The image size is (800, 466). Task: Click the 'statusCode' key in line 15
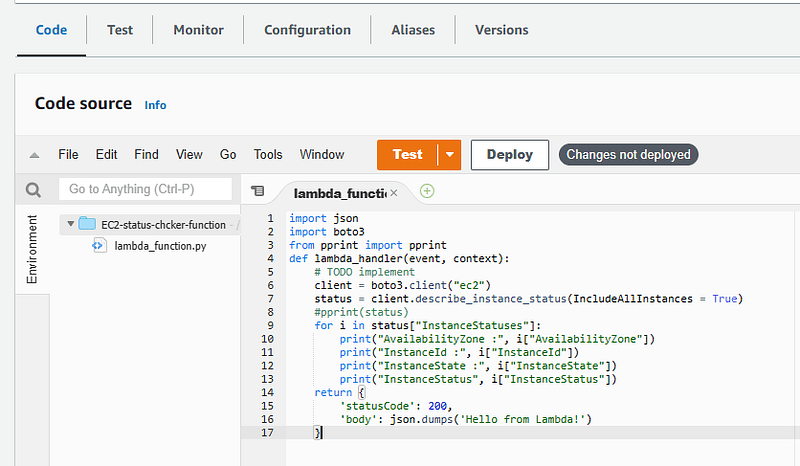click(x=378, y=406)
